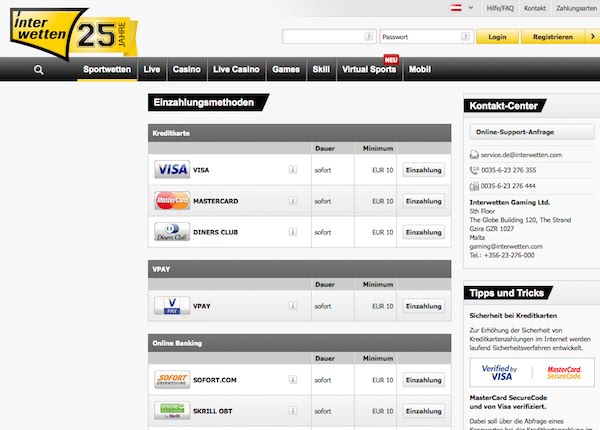This screenshot has height=430, width=600.
Task: Click Einzahlung for MASTERCARD
Action: (x=424, y=201)
